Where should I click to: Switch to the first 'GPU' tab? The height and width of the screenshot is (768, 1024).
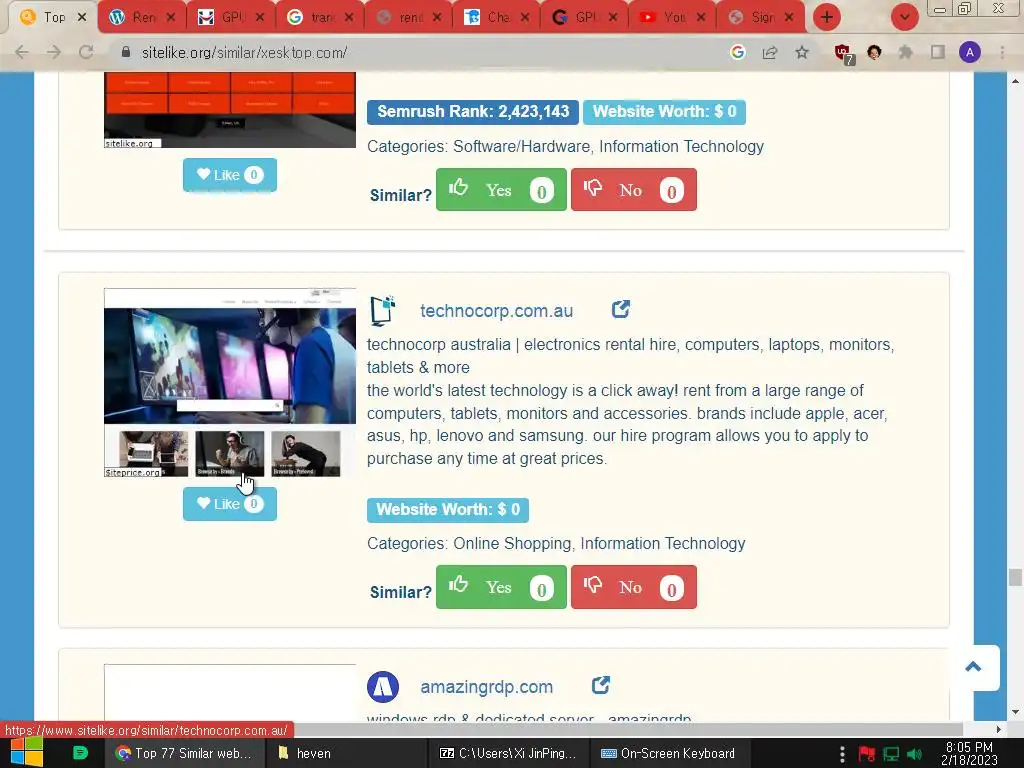pyautogui.click(x=231, y=17)
